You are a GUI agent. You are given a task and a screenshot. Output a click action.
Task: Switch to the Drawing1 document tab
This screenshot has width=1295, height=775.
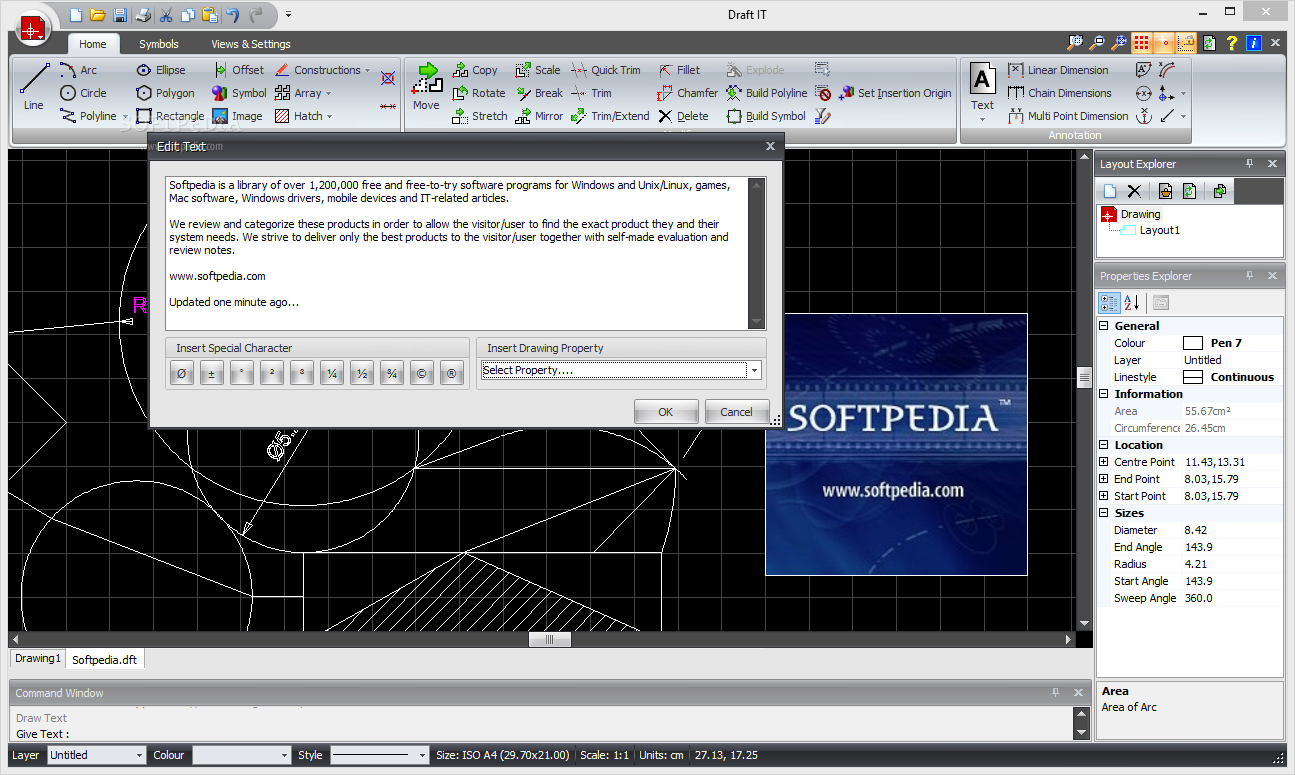(37, 659)
